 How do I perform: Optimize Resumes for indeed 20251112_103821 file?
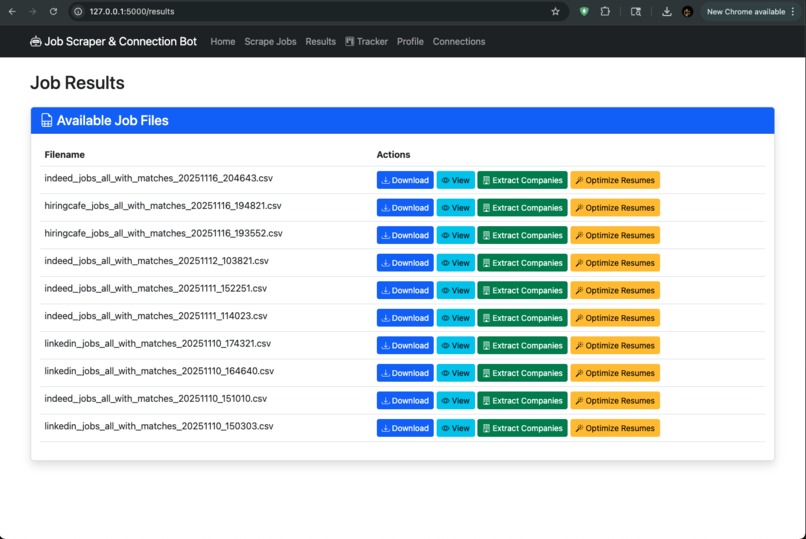[x=615, y=263]
